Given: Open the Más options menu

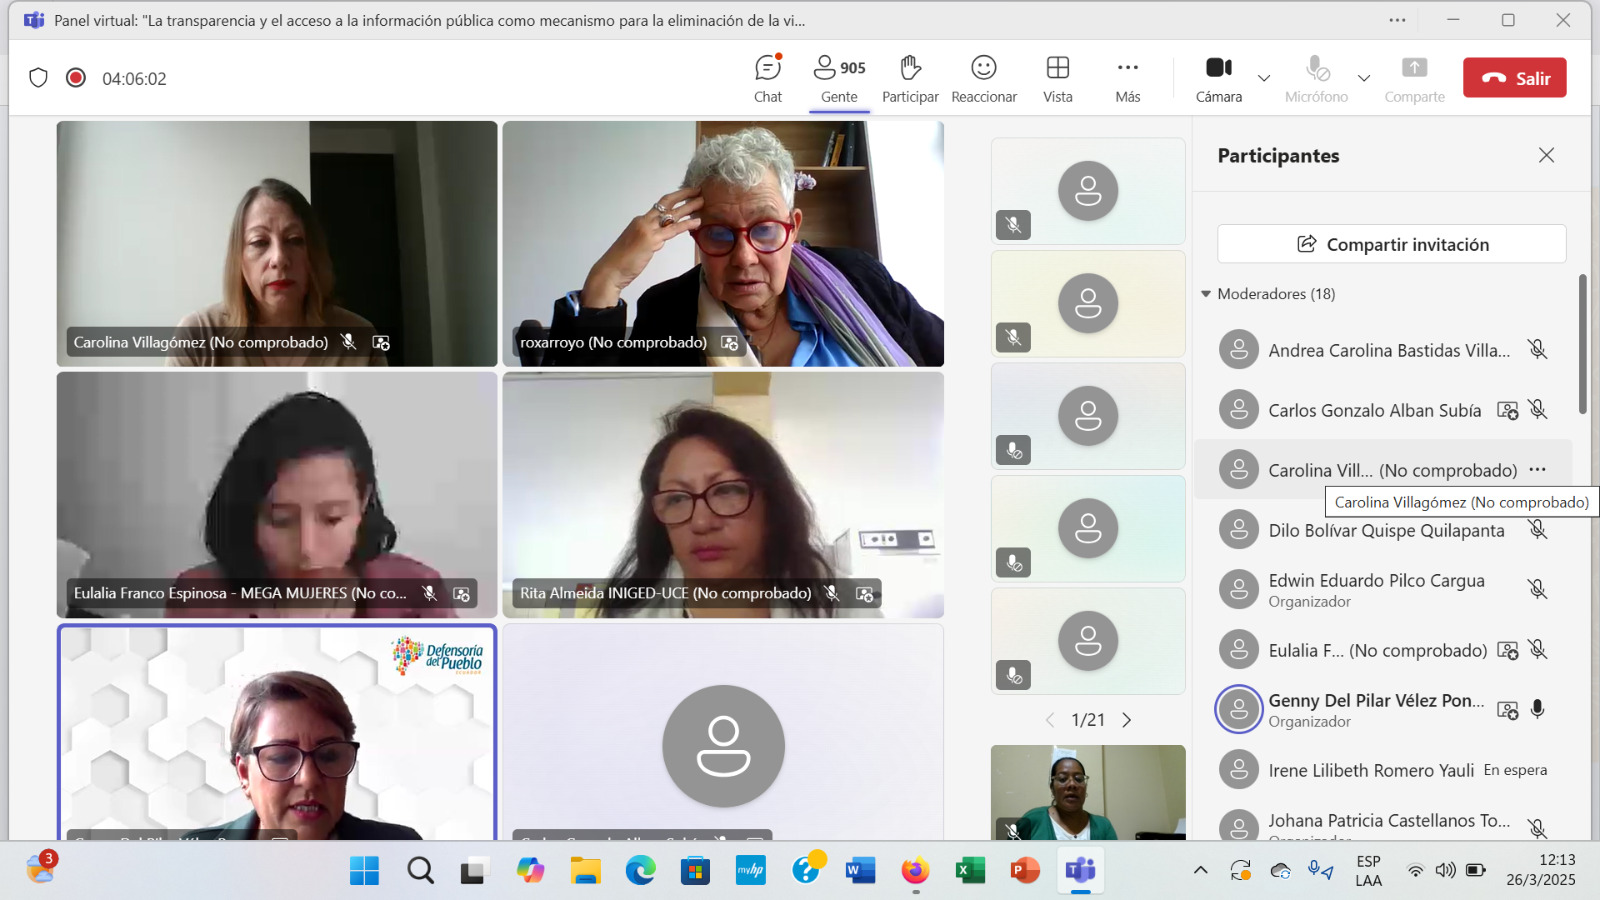Looking at the screenshot, I should pyautogui.click(x=1127, y=78).
